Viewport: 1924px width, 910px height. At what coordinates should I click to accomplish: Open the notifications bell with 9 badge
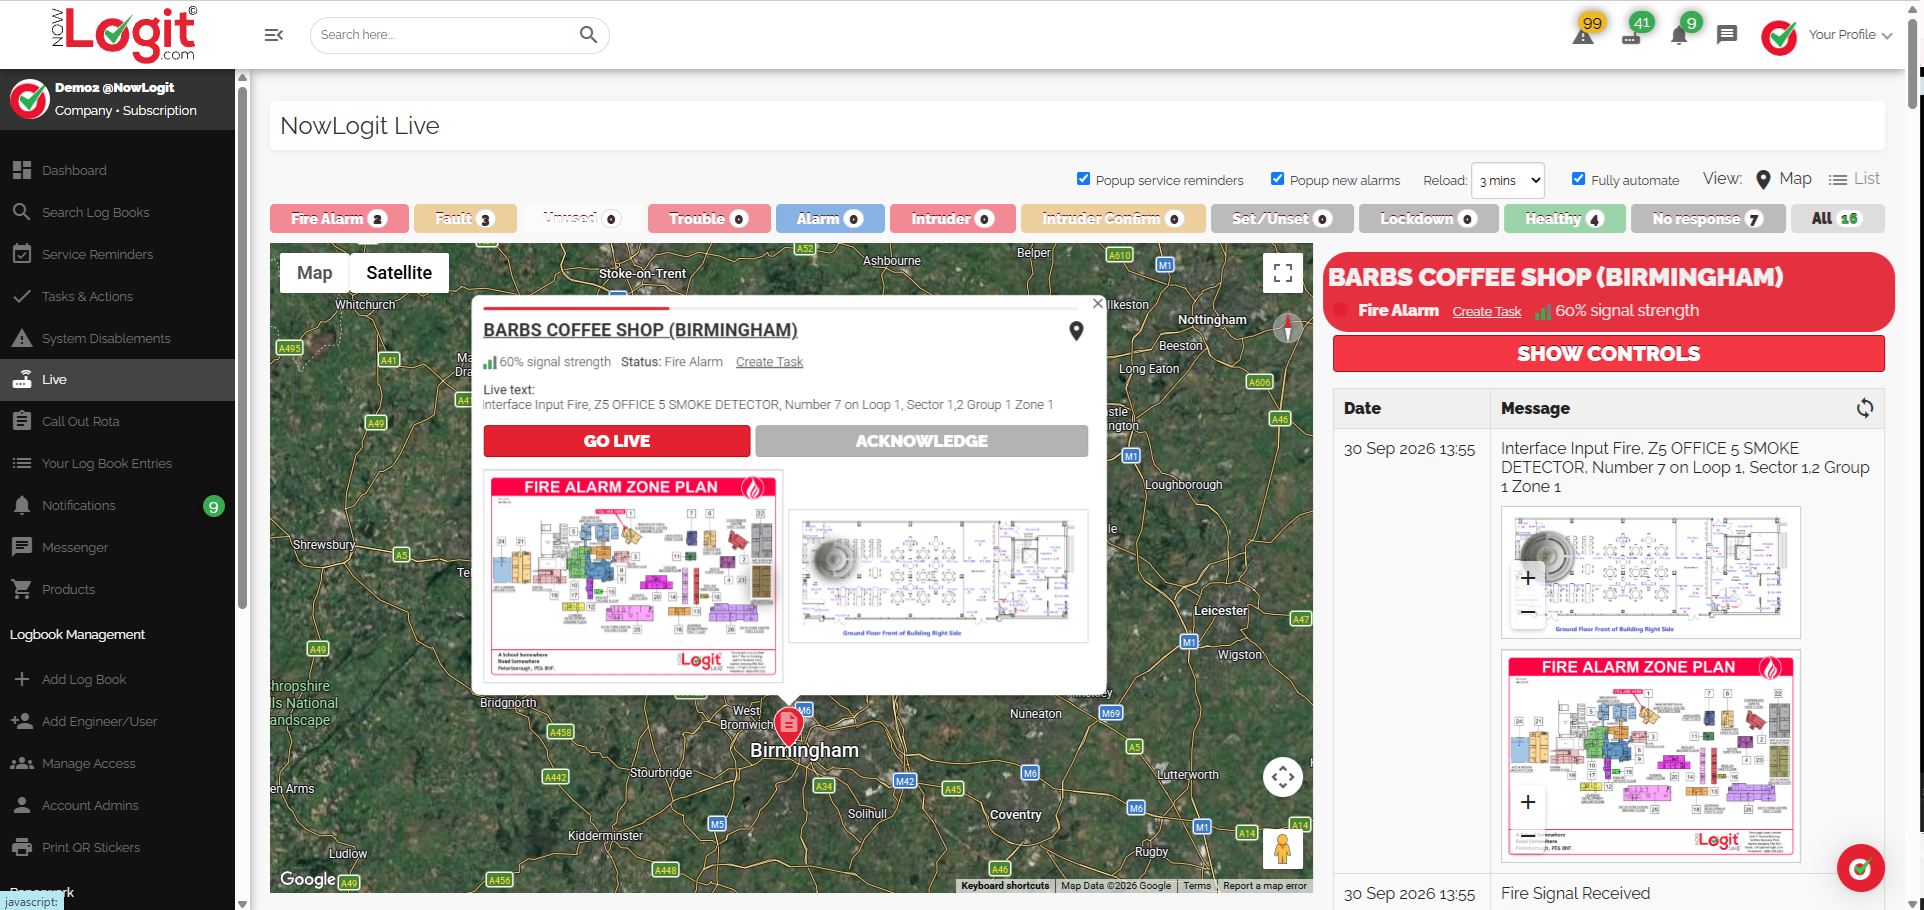pos(1679,37)
